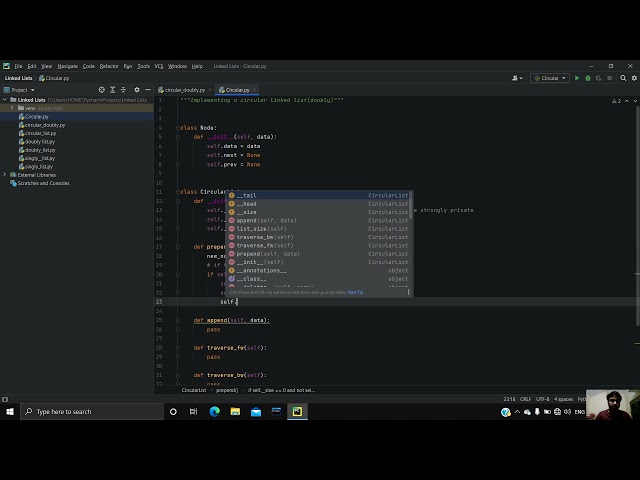640x480 pixels.
Task: Open completion popup options menu dots
Action: tap(408, 292)
